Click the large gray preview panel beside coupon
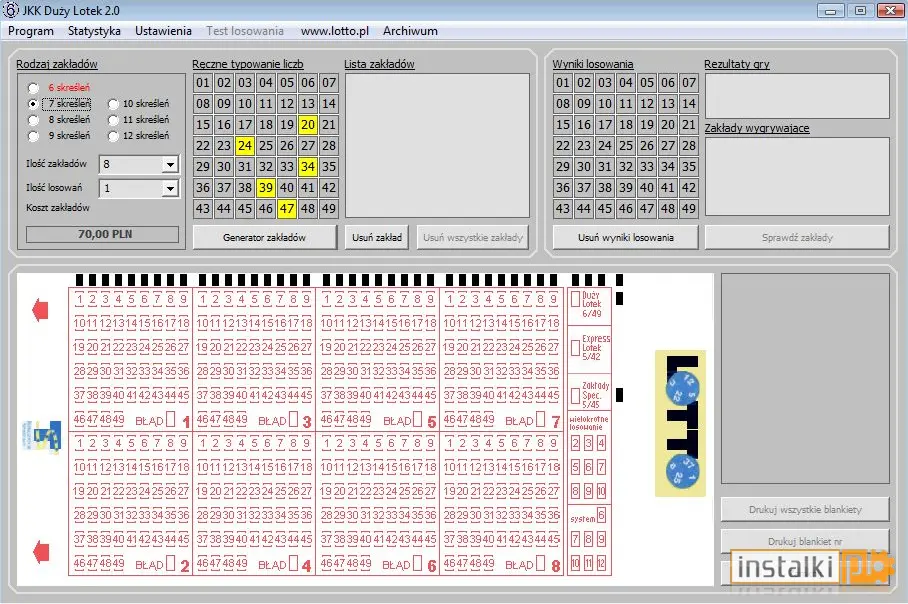This screenshot has height=604, width=908. (805, 378)
